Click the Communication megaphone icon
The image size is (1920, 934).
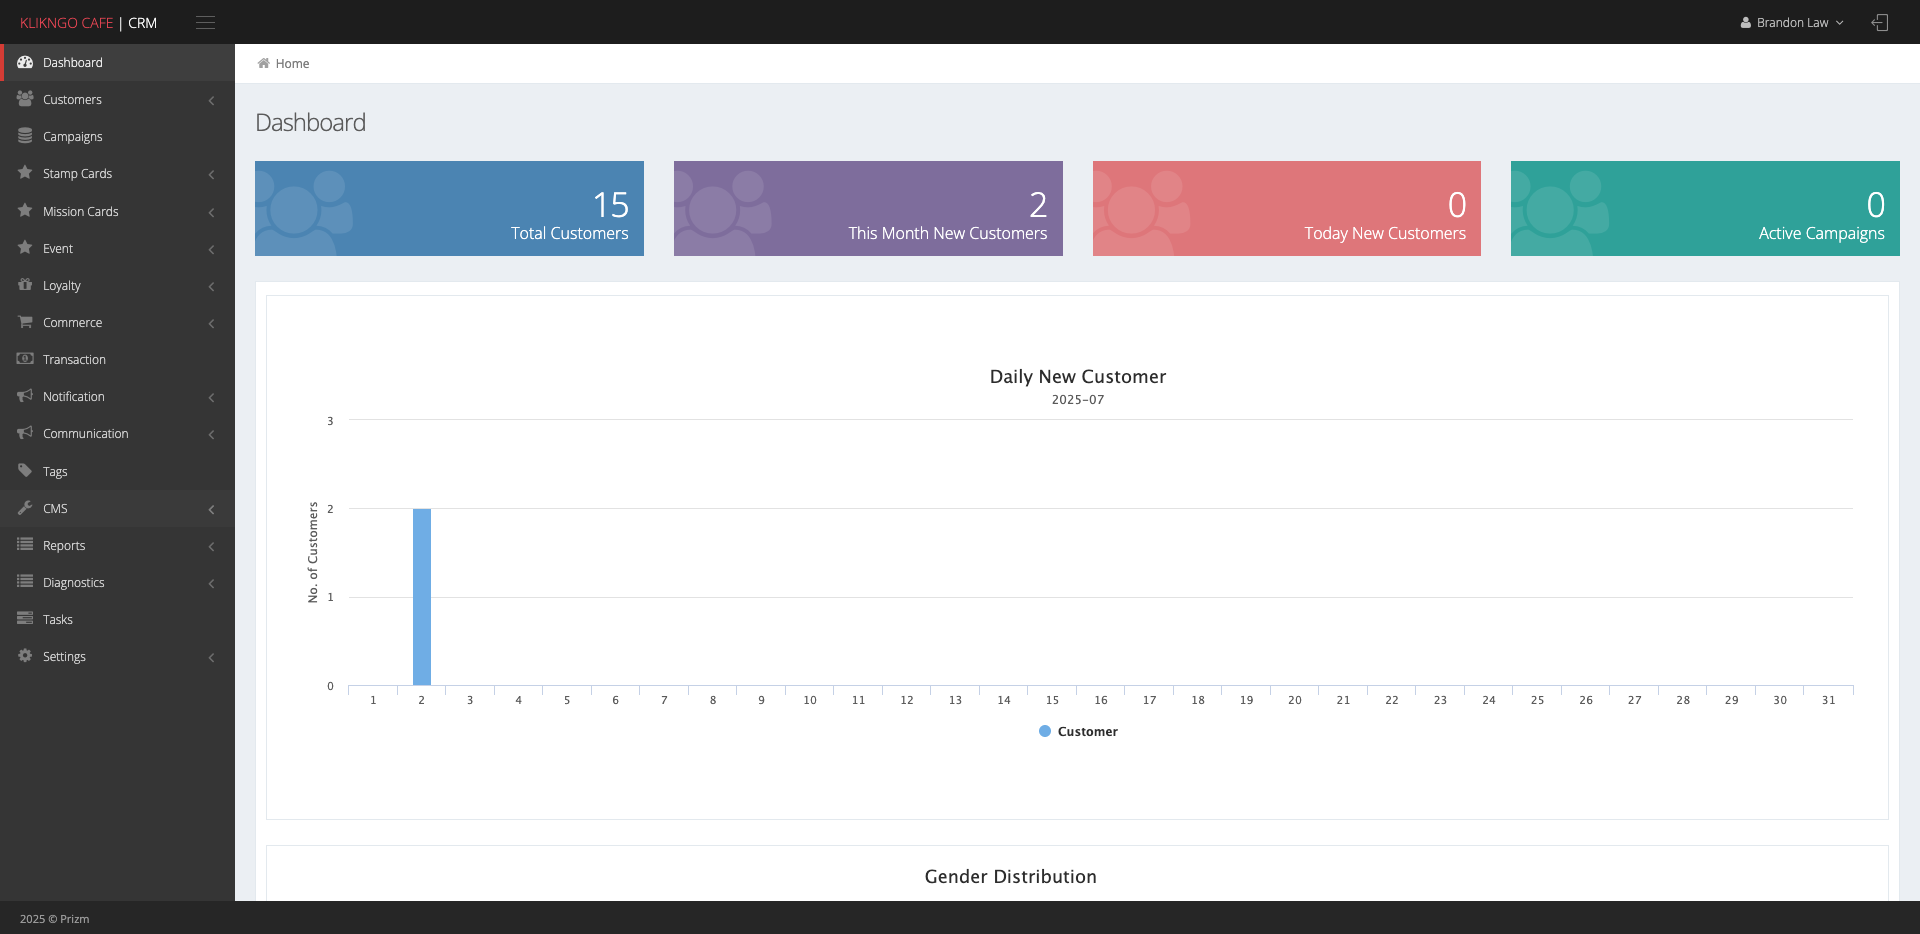(25, 433)
